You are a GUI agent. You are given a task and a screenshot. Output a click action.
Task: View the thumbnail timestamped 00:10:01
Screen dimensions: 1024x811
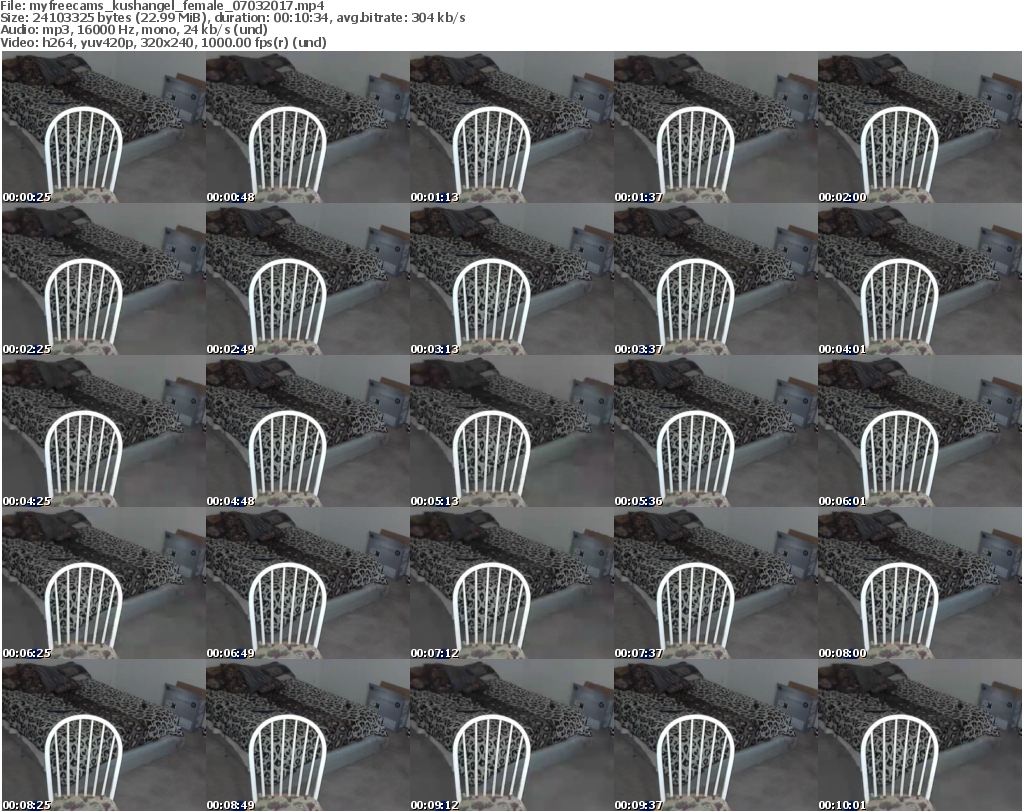[920, 736]
